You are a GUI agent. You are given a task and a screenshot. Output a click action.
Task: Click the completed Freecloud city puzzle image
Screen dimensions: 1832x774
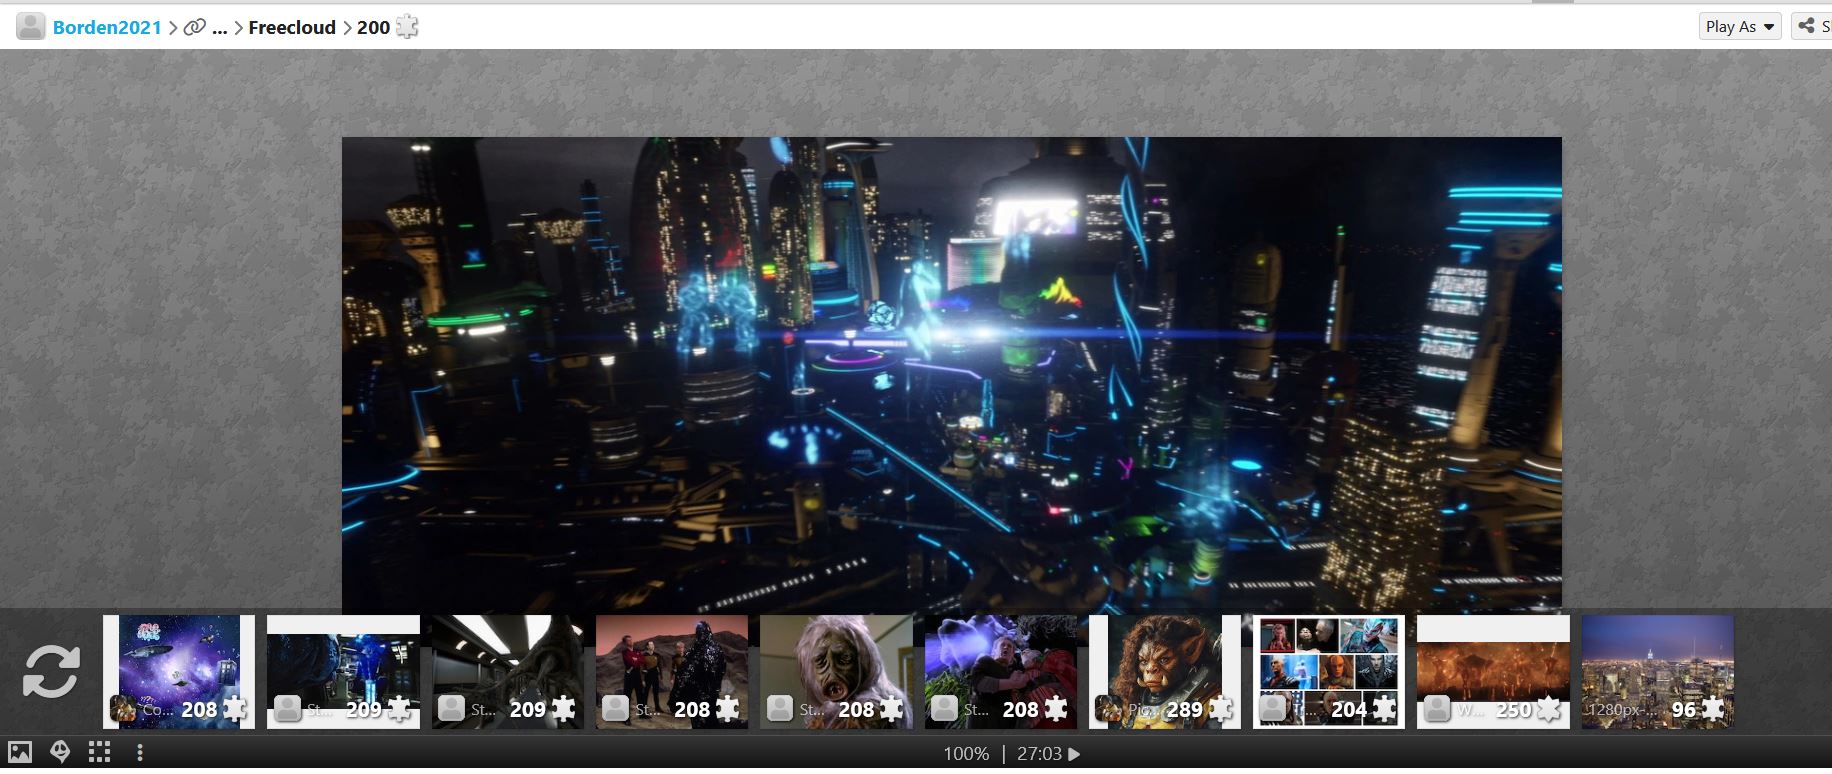(951, 372)
